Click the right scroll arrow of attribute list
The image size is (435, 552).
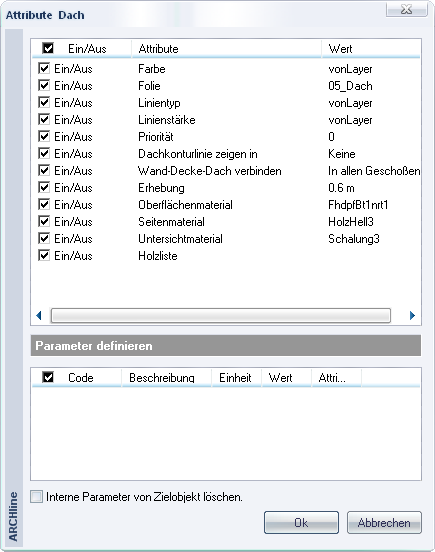[x=412, y=315]
